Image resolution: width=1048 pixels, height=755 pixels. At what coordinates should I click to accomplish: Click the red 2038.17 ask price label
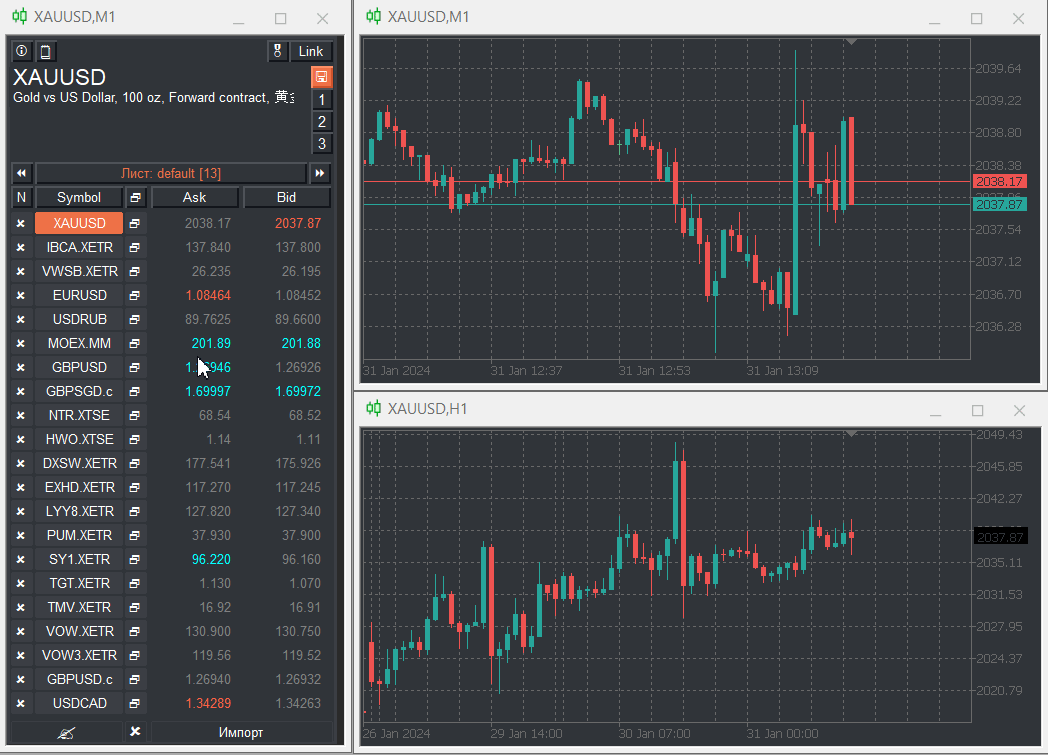tap(999, 182)
